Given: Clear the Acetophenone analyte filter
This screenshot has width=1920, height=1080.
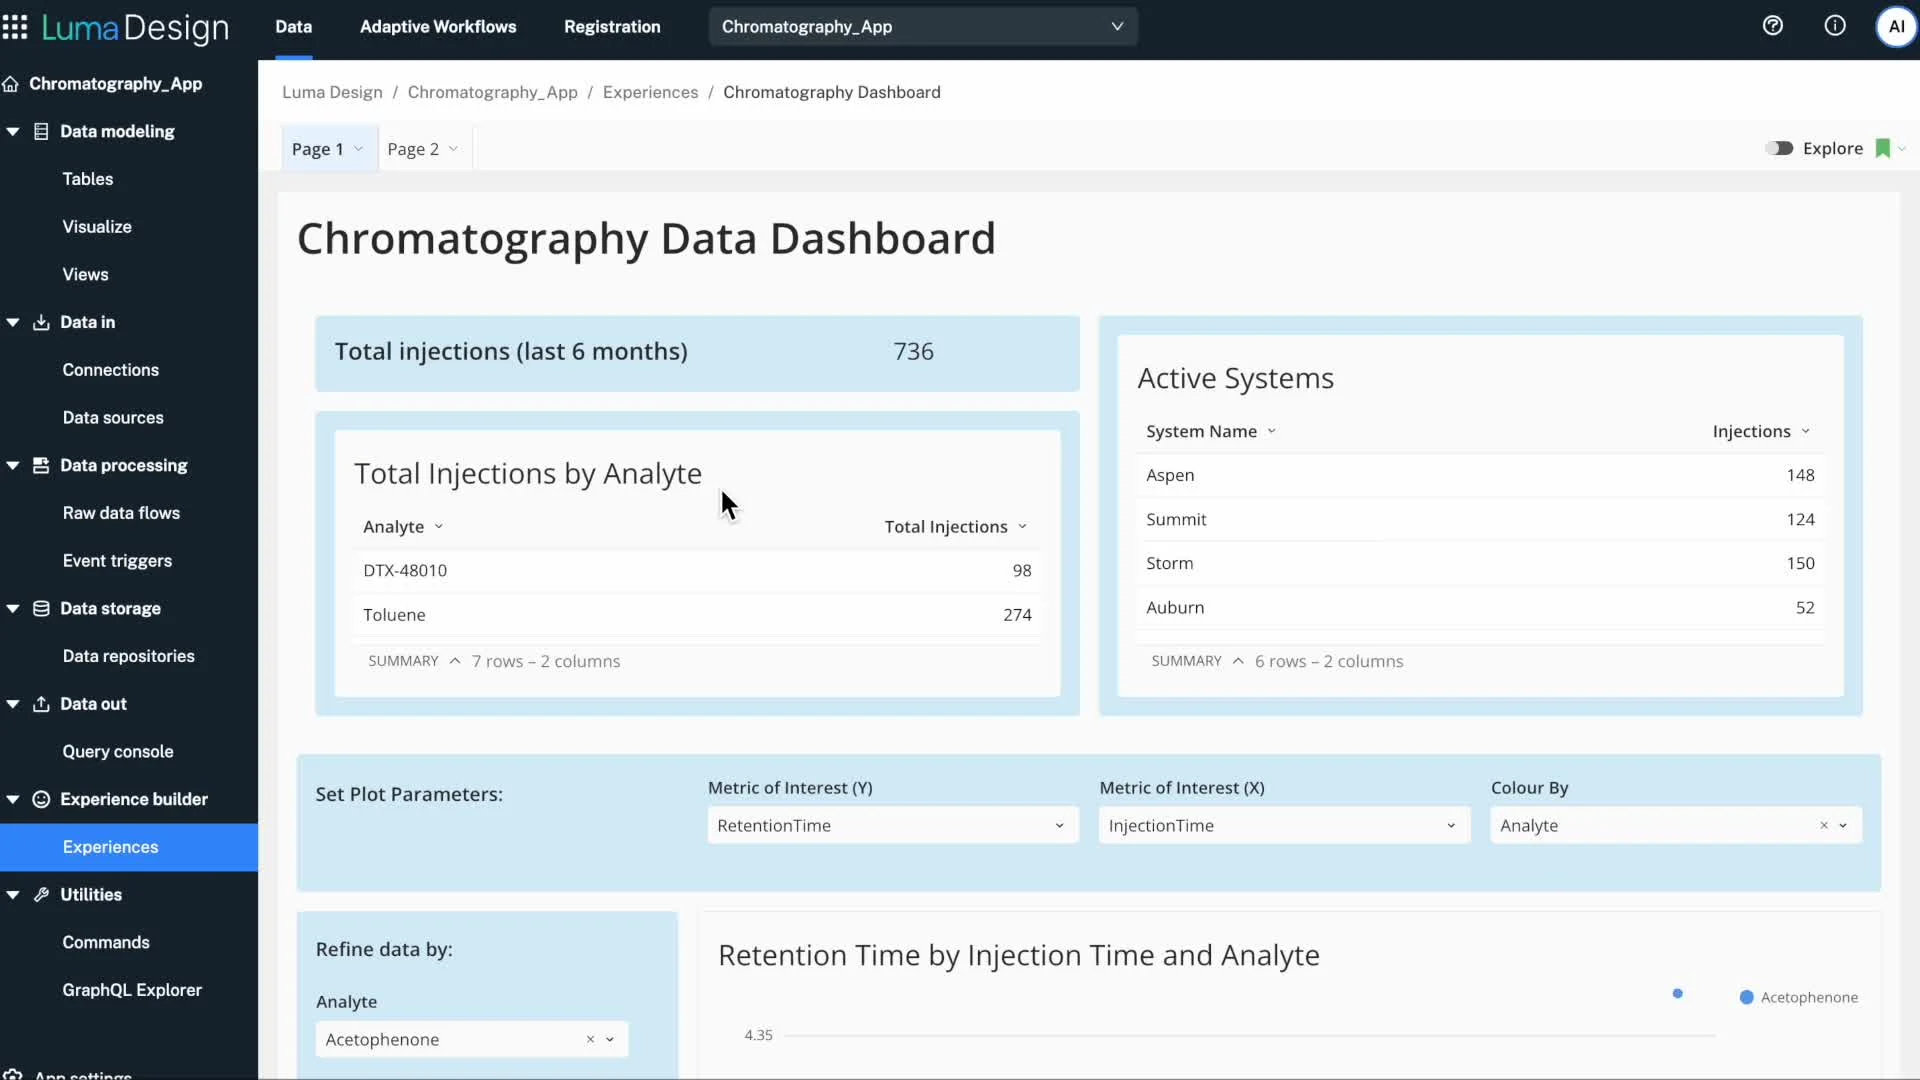Looking at the screenshot, I should pyautogui.click(x=590, y=1039).
